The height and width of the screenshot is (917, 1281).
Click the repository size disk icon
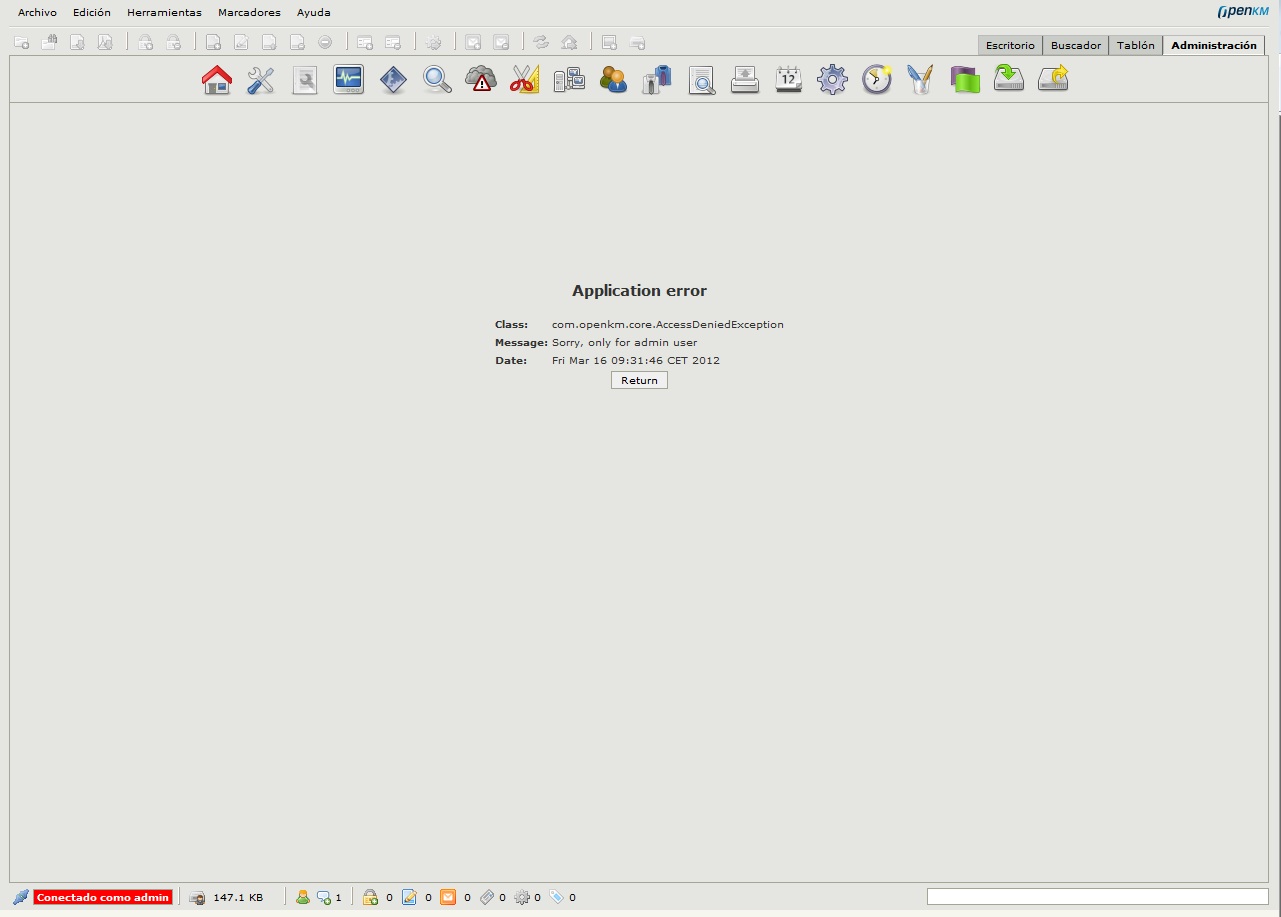(x=197, y=898)
